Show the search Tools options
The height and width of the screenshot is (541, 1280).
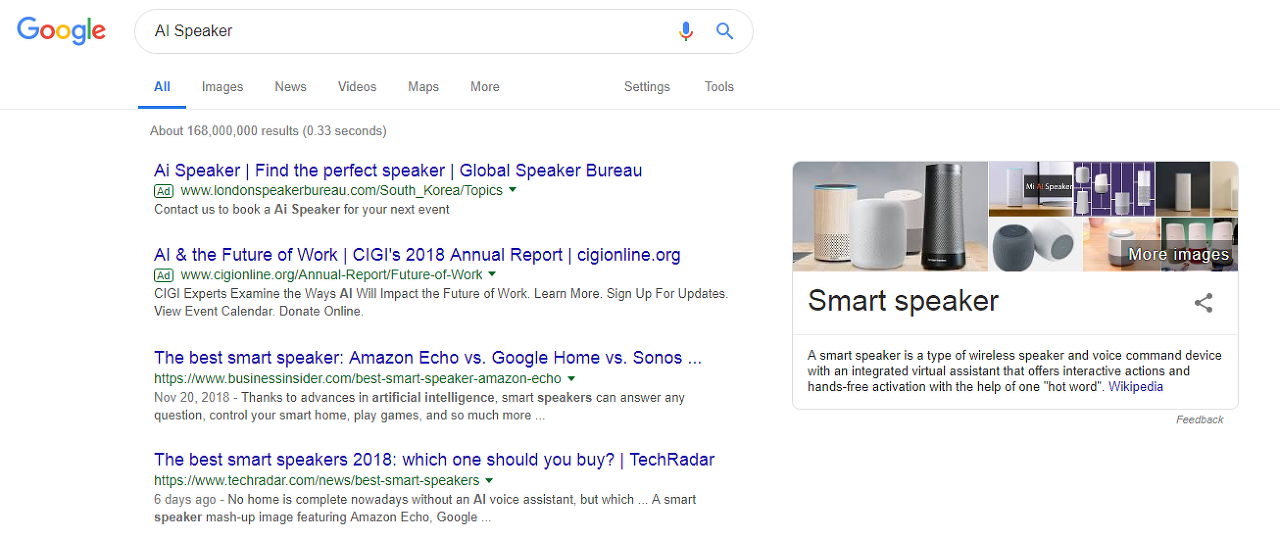(x=719, y=87)
